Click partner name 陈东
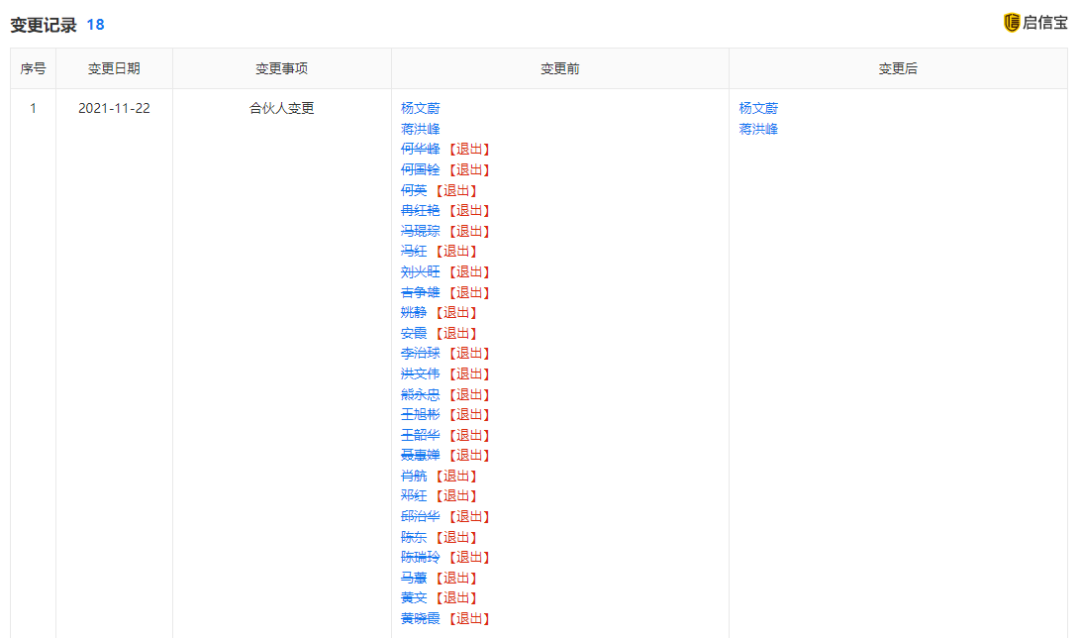The image size is (1080, 638). (414, 537)
